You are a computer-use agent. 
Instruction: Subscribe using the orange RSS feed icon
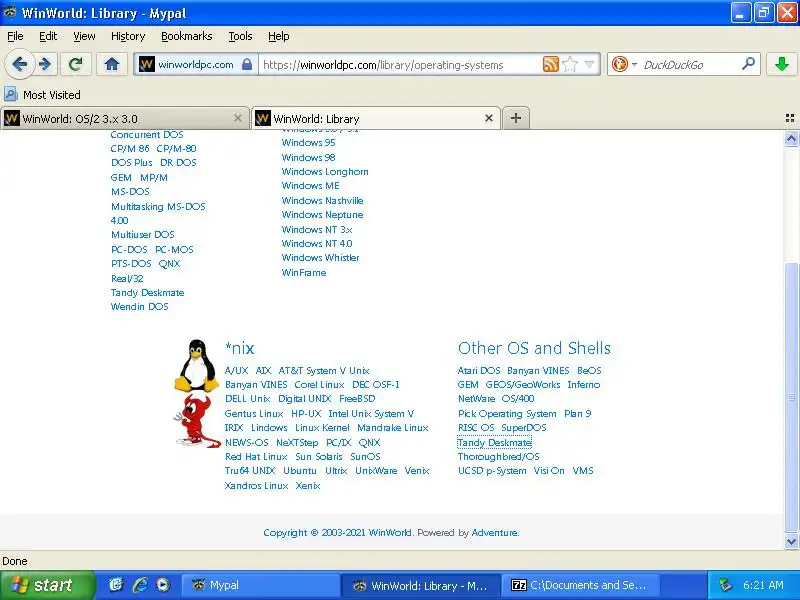[551, 64]
